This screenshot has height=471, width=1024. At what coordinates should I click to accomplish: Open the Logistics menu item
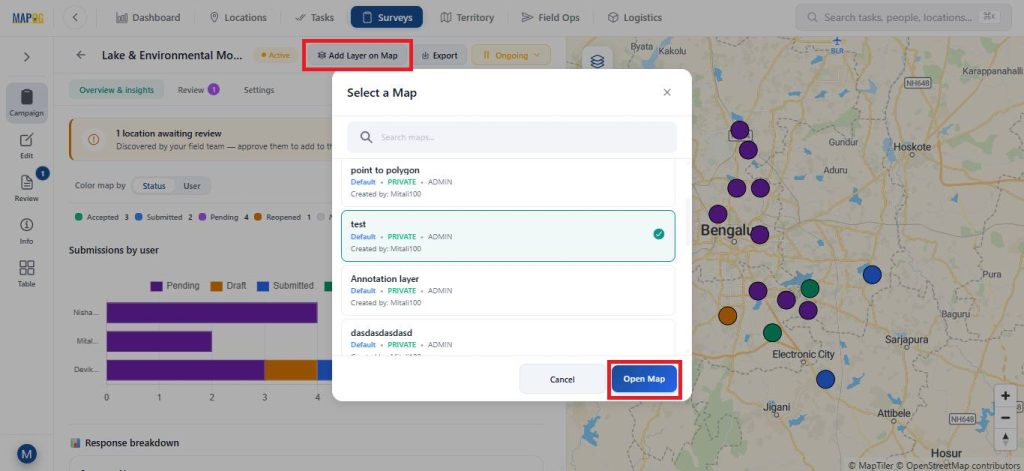click(634, 18)
